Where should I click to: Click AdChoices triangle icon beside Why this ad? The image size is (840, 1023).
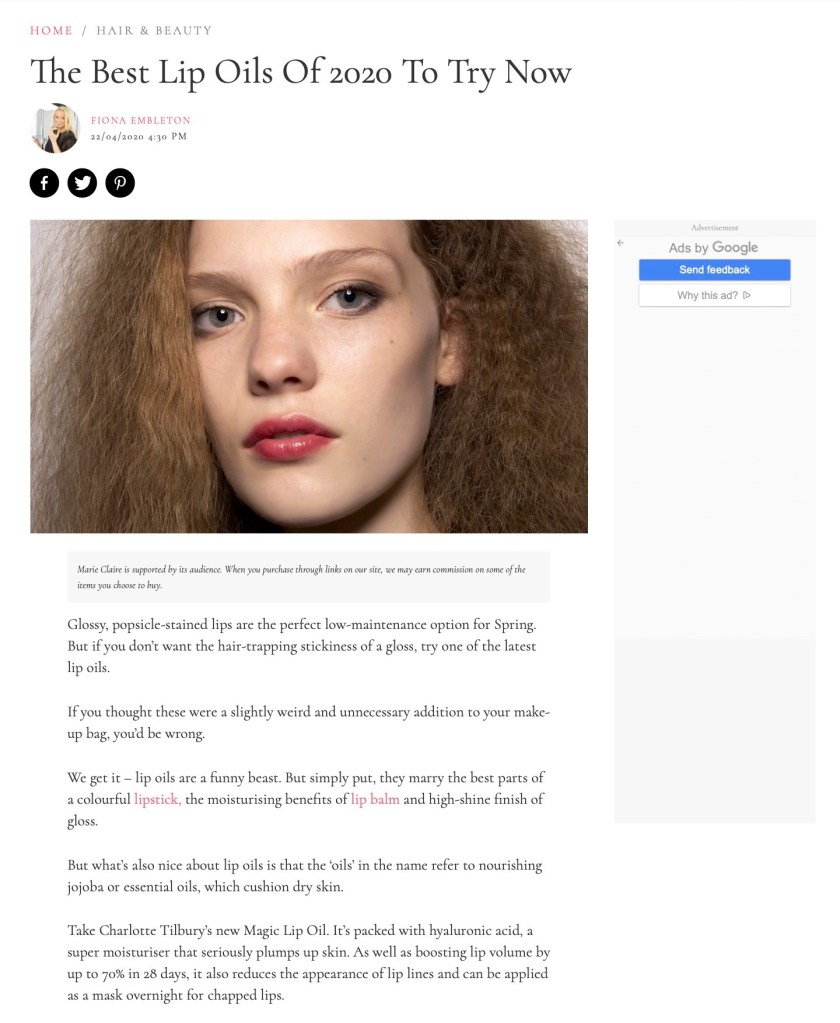point(747,296)
